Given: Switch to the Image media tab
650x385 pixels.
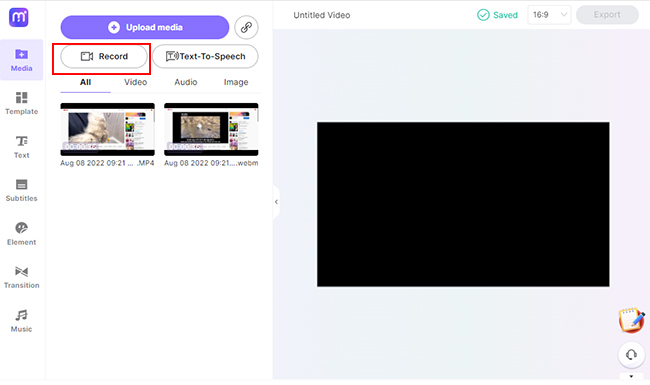Looking at the screenshot, I should (236, 82).
